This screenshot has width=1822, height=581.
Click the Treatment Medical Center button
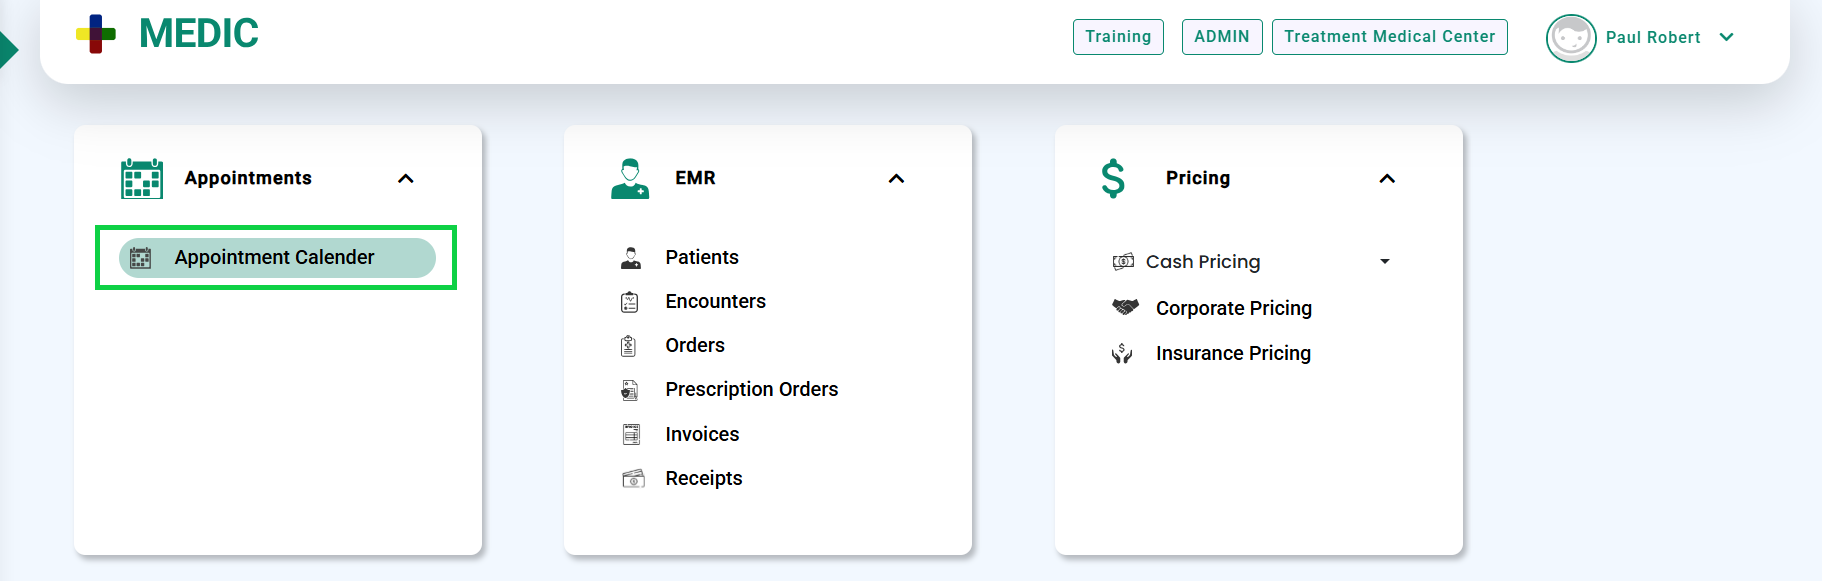(1389, 37)
